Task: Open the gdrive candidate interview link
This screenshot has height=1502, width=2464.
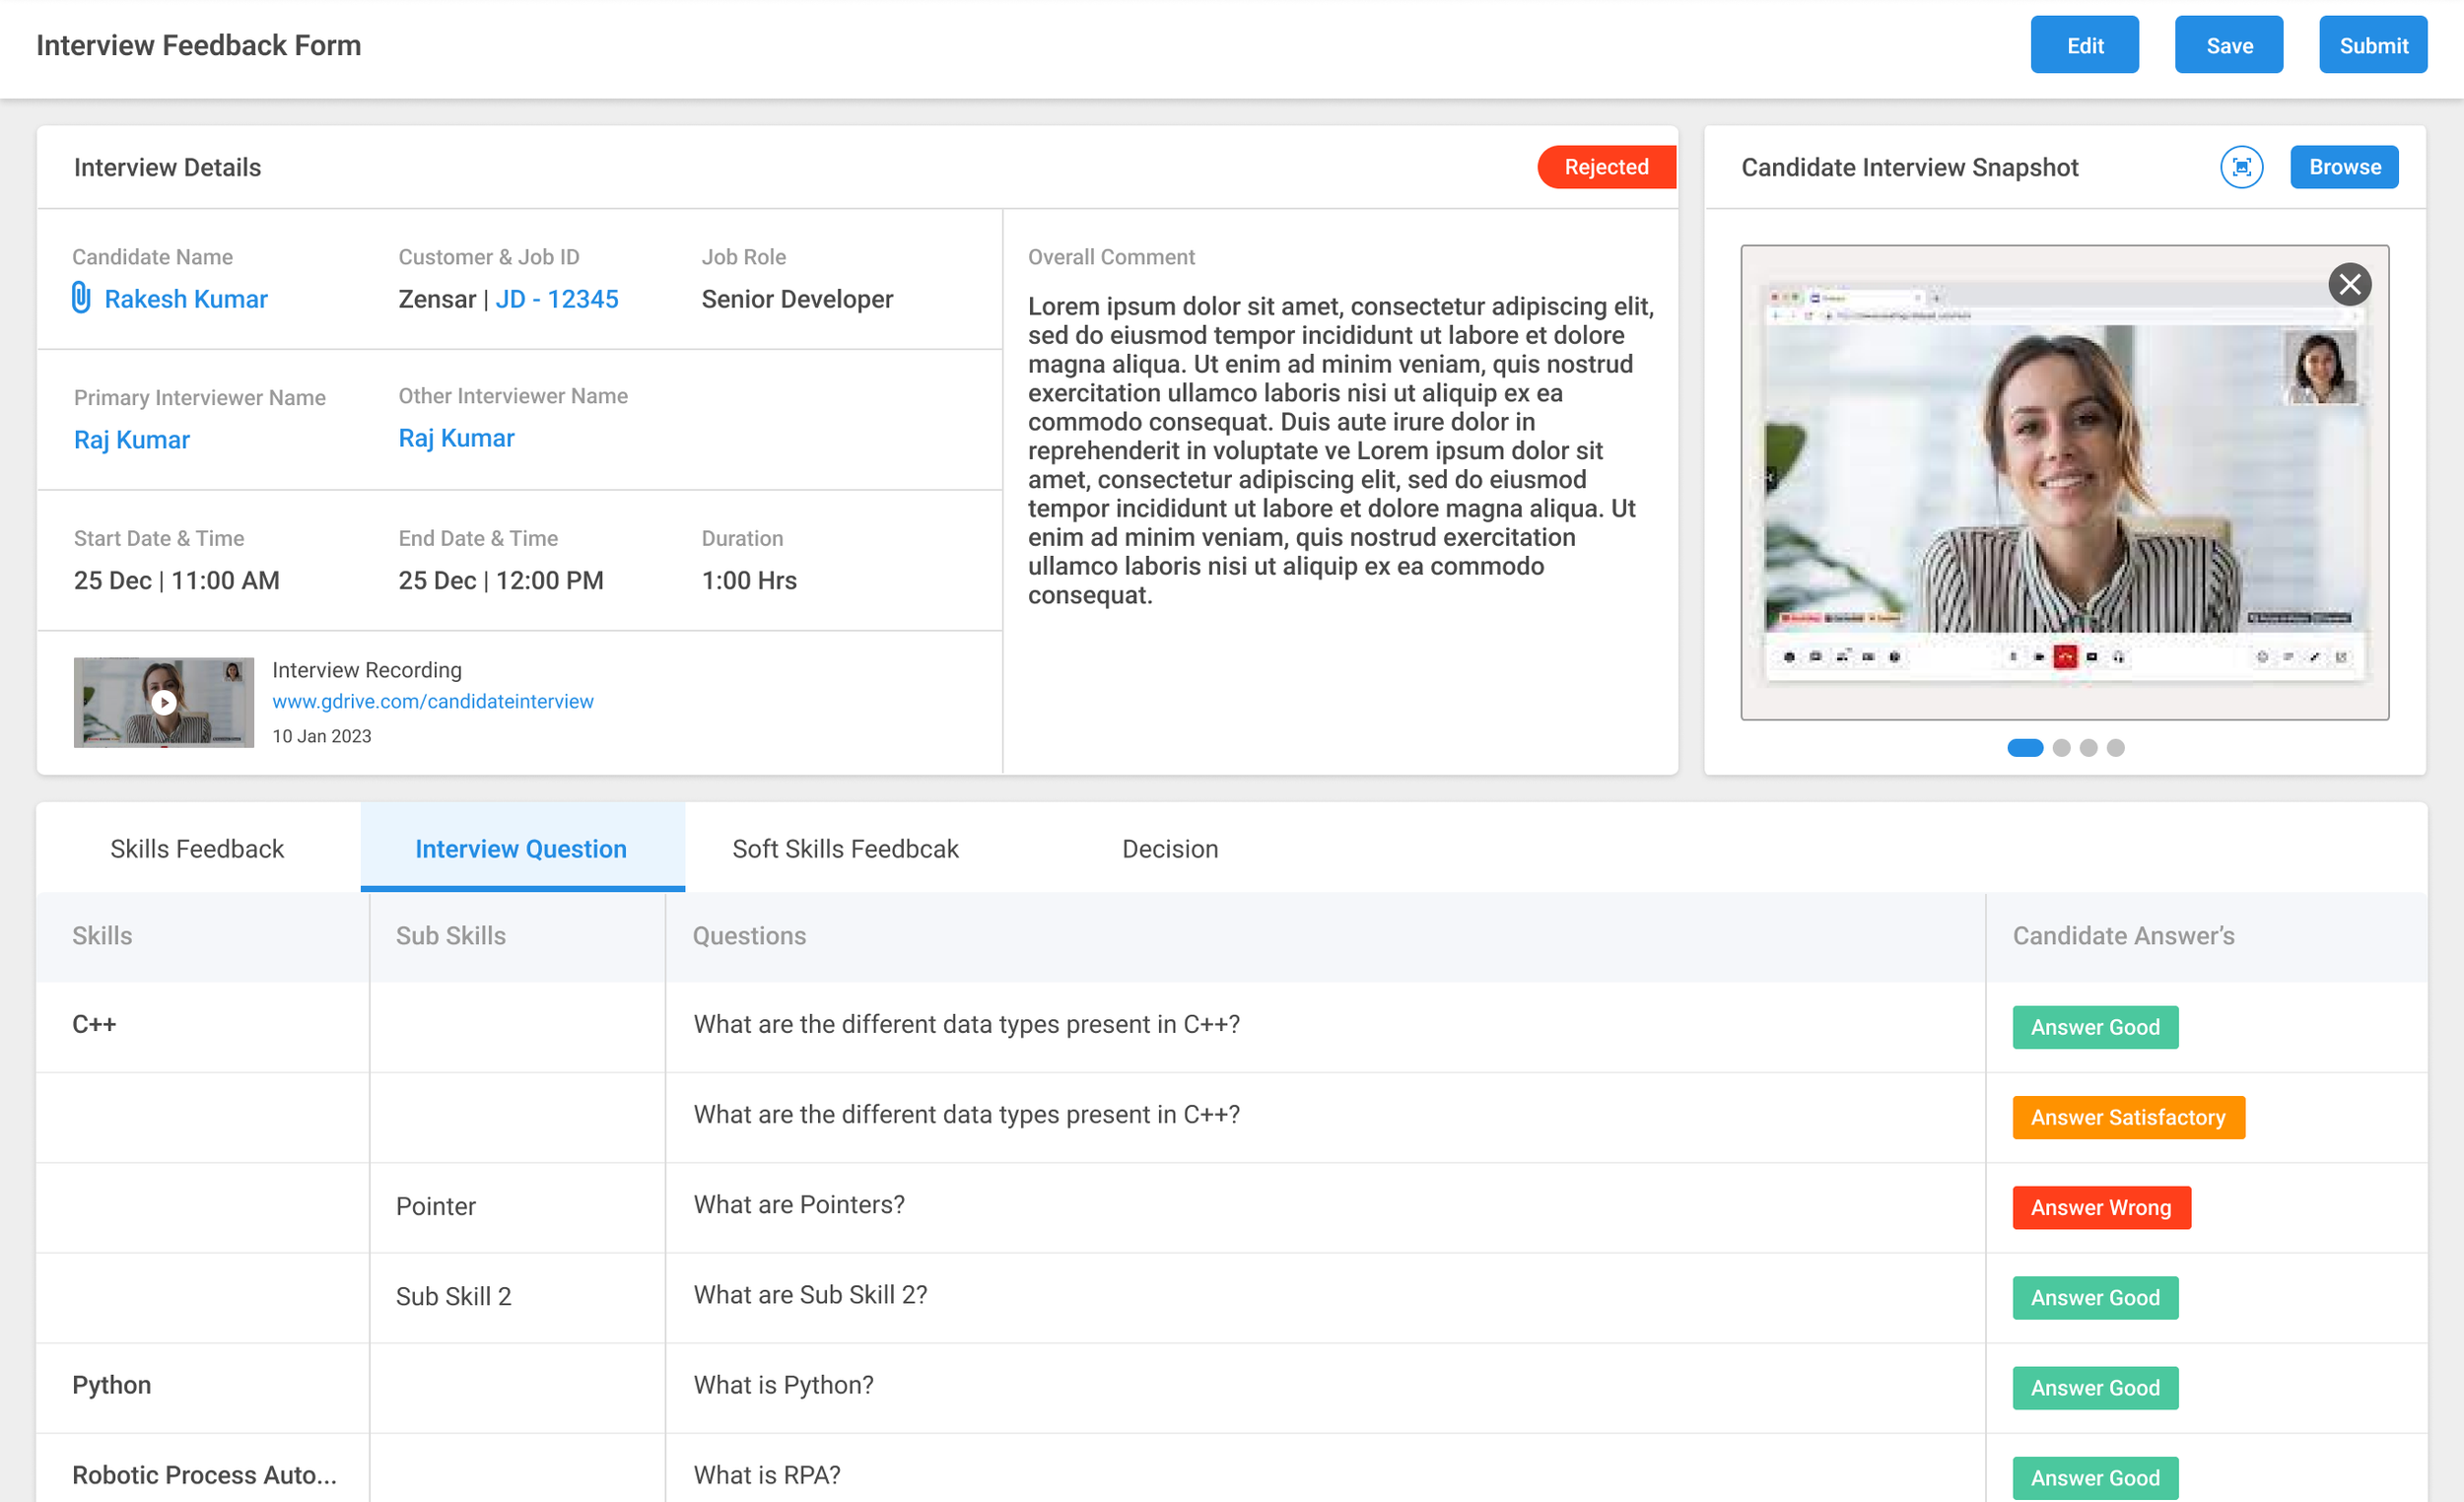Action: coord(433,701)
